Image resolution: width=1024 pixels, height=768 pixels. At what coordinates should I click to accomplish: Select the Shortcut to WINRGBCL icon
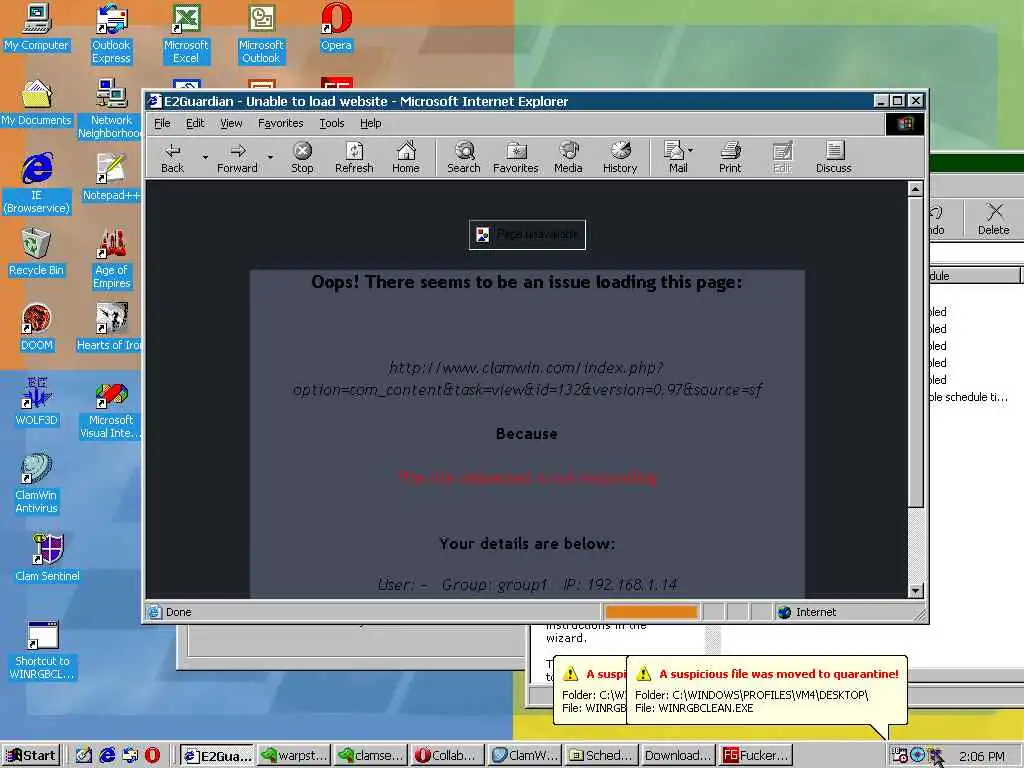tap(42, 650)
